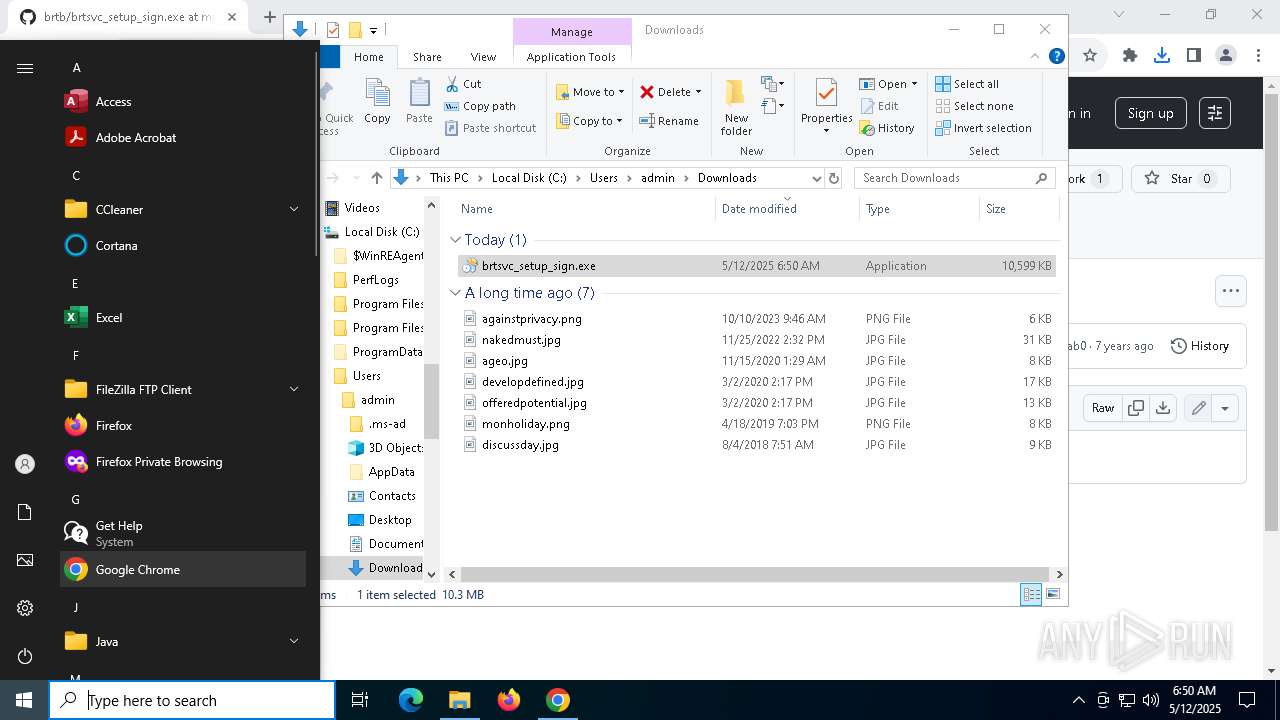Viewport: 1280px width, 720px height.
Task: Open Properties from the ribbon
Action: [x=826, y=105]
